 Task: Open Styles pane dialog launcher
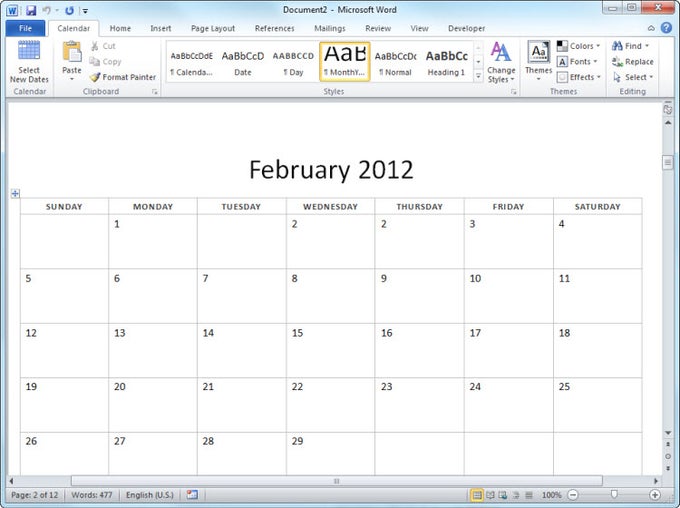[x=513, y=92]
